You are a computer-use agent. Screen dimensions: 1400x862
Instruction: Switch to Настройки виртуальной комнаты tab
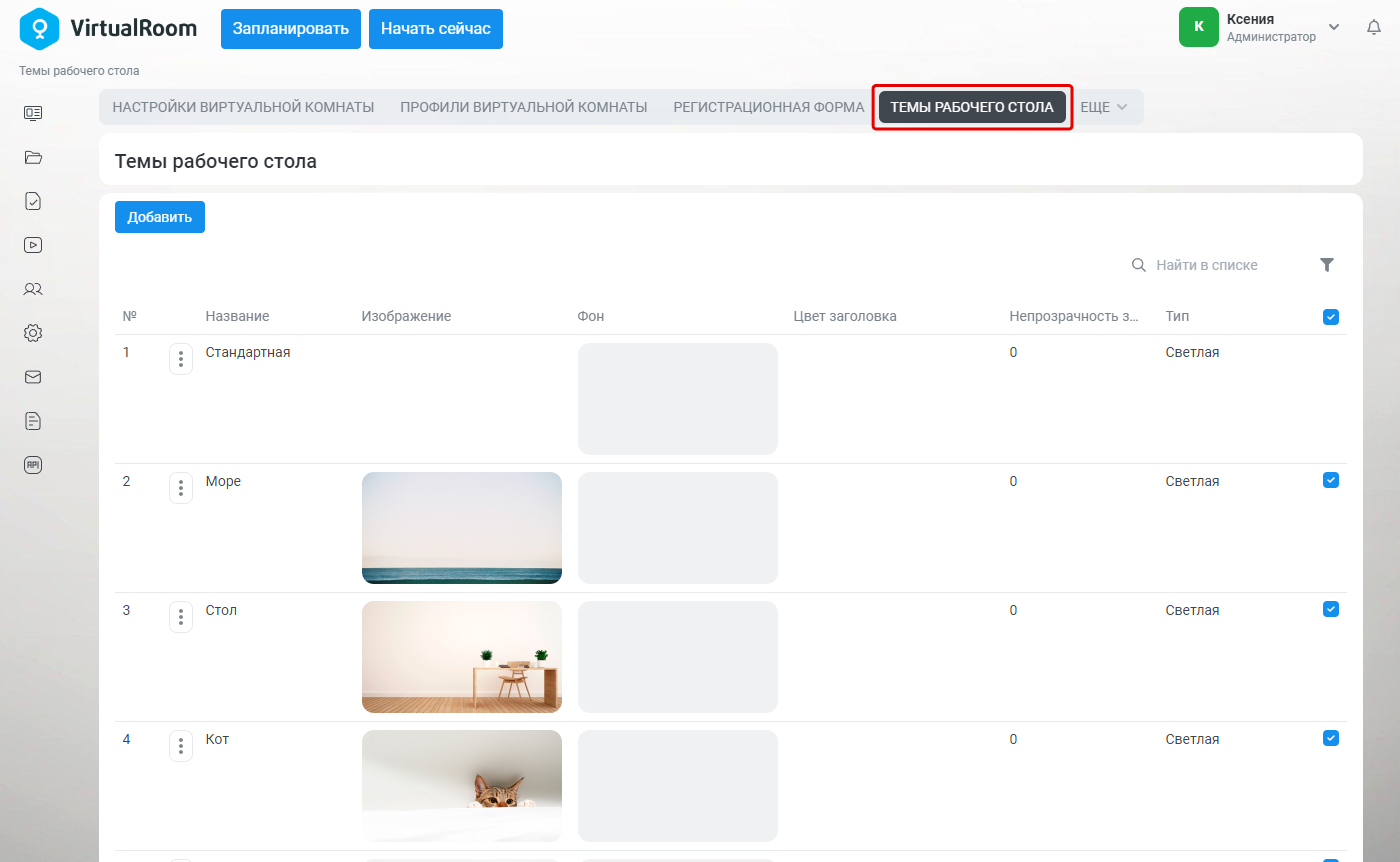point(243,107)
